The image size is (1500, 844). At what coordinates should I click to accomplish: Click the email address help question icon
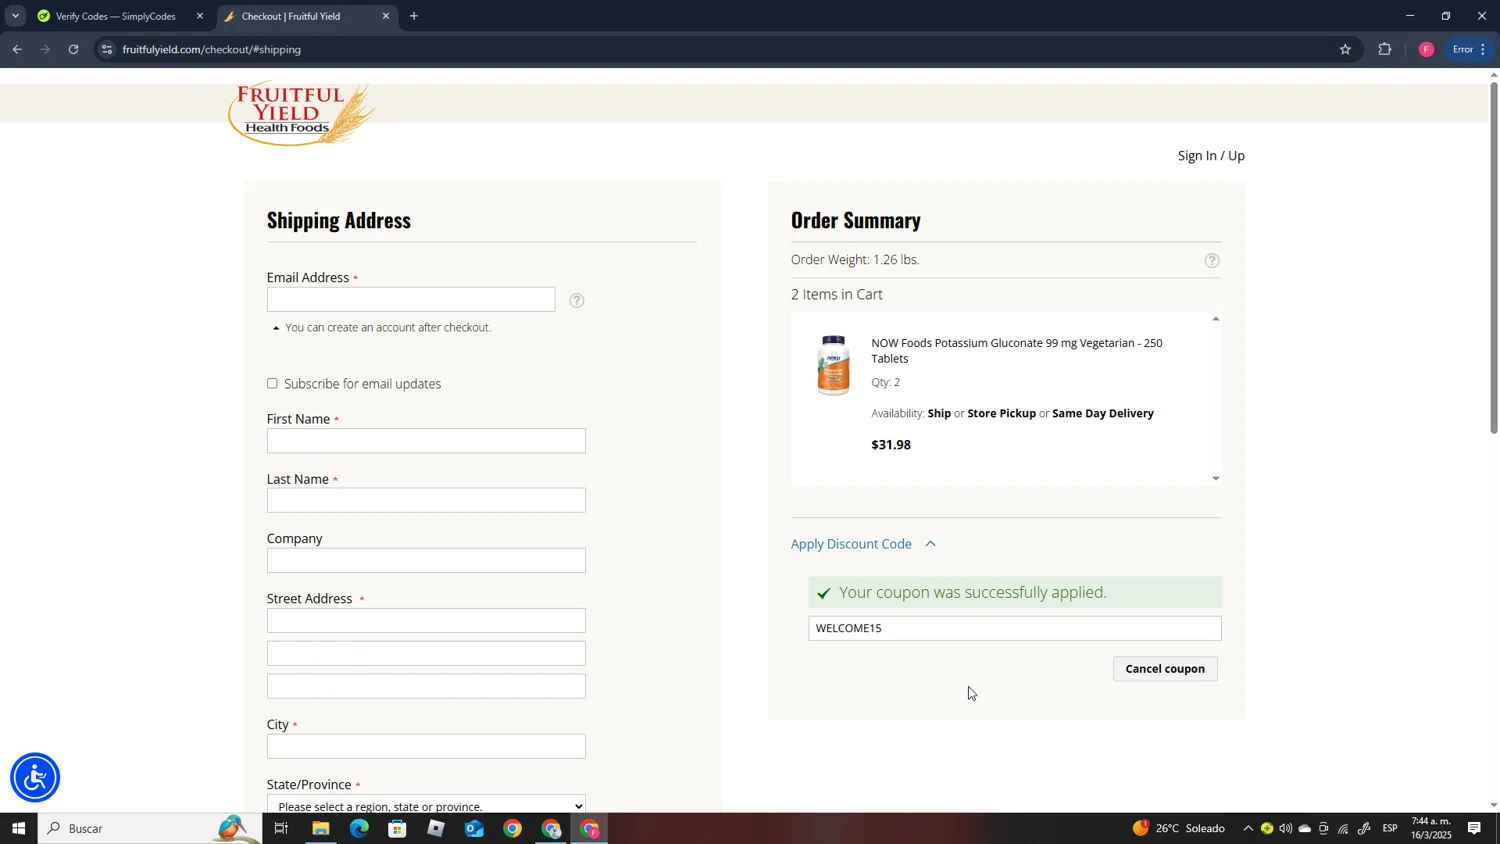pos(577,300)
